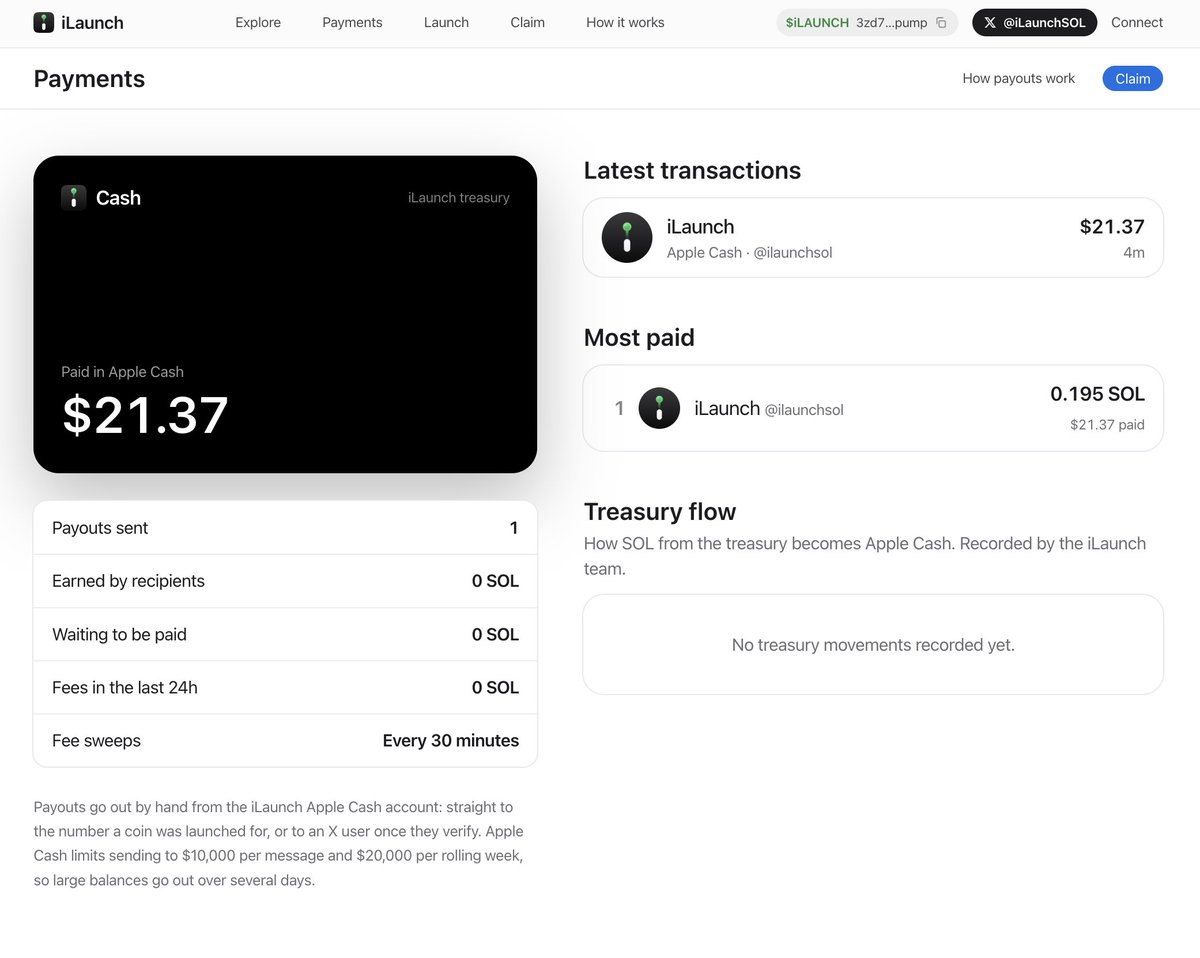The image size is (1200, 958).
Task: Click the Payouts sent value 1
Action: click(514, 528)
